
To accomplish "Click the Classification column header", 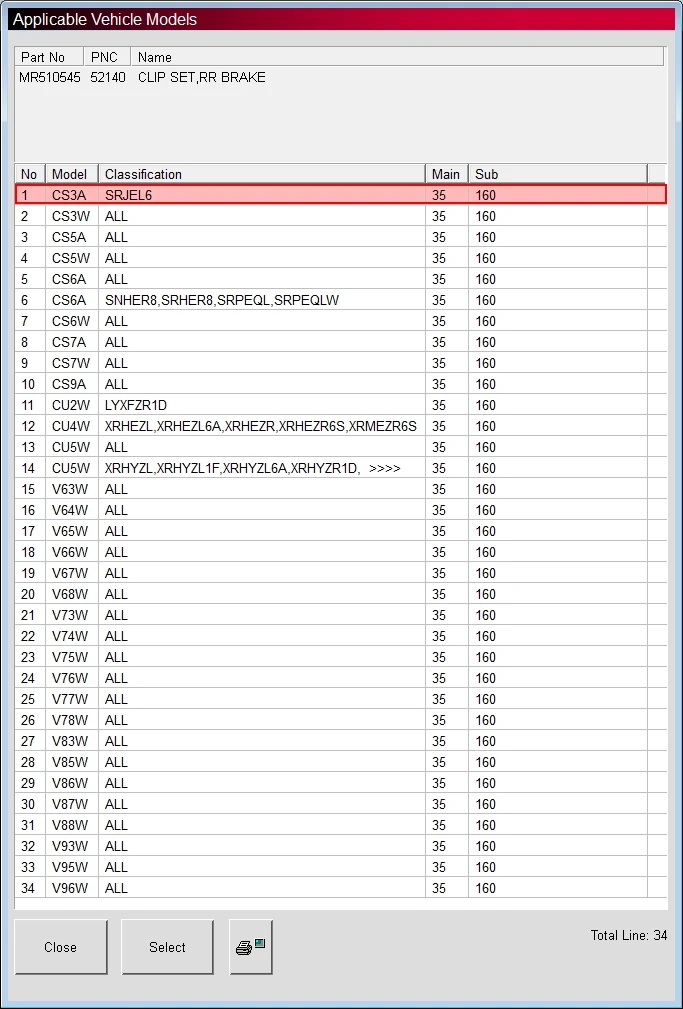I will tap(262, 174).
